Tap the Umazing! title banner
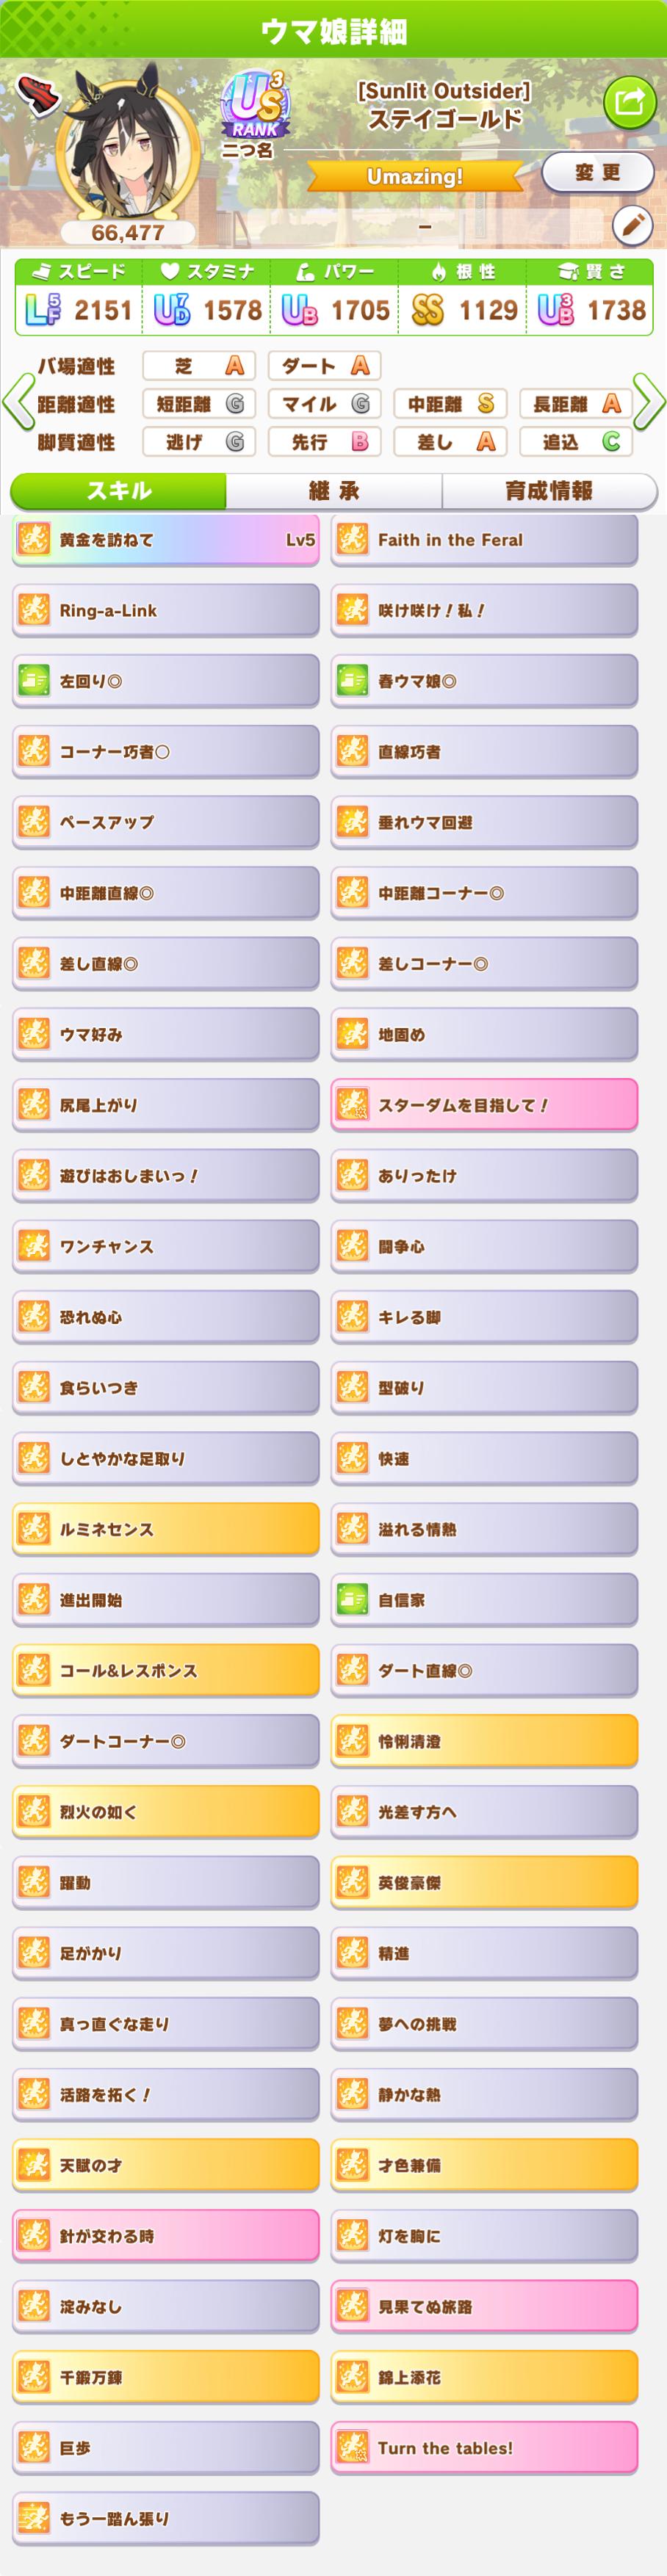 [414, 177]
